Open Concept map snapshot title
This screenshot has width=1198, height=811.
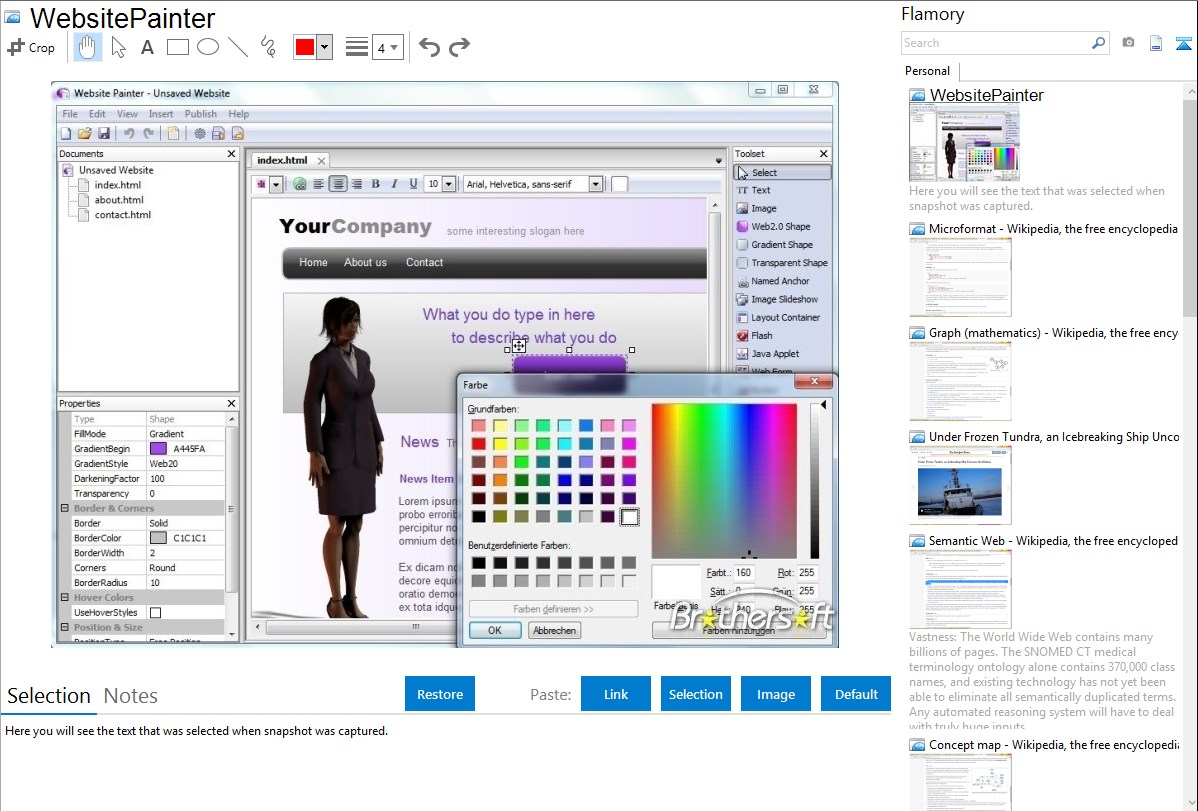1054,745
